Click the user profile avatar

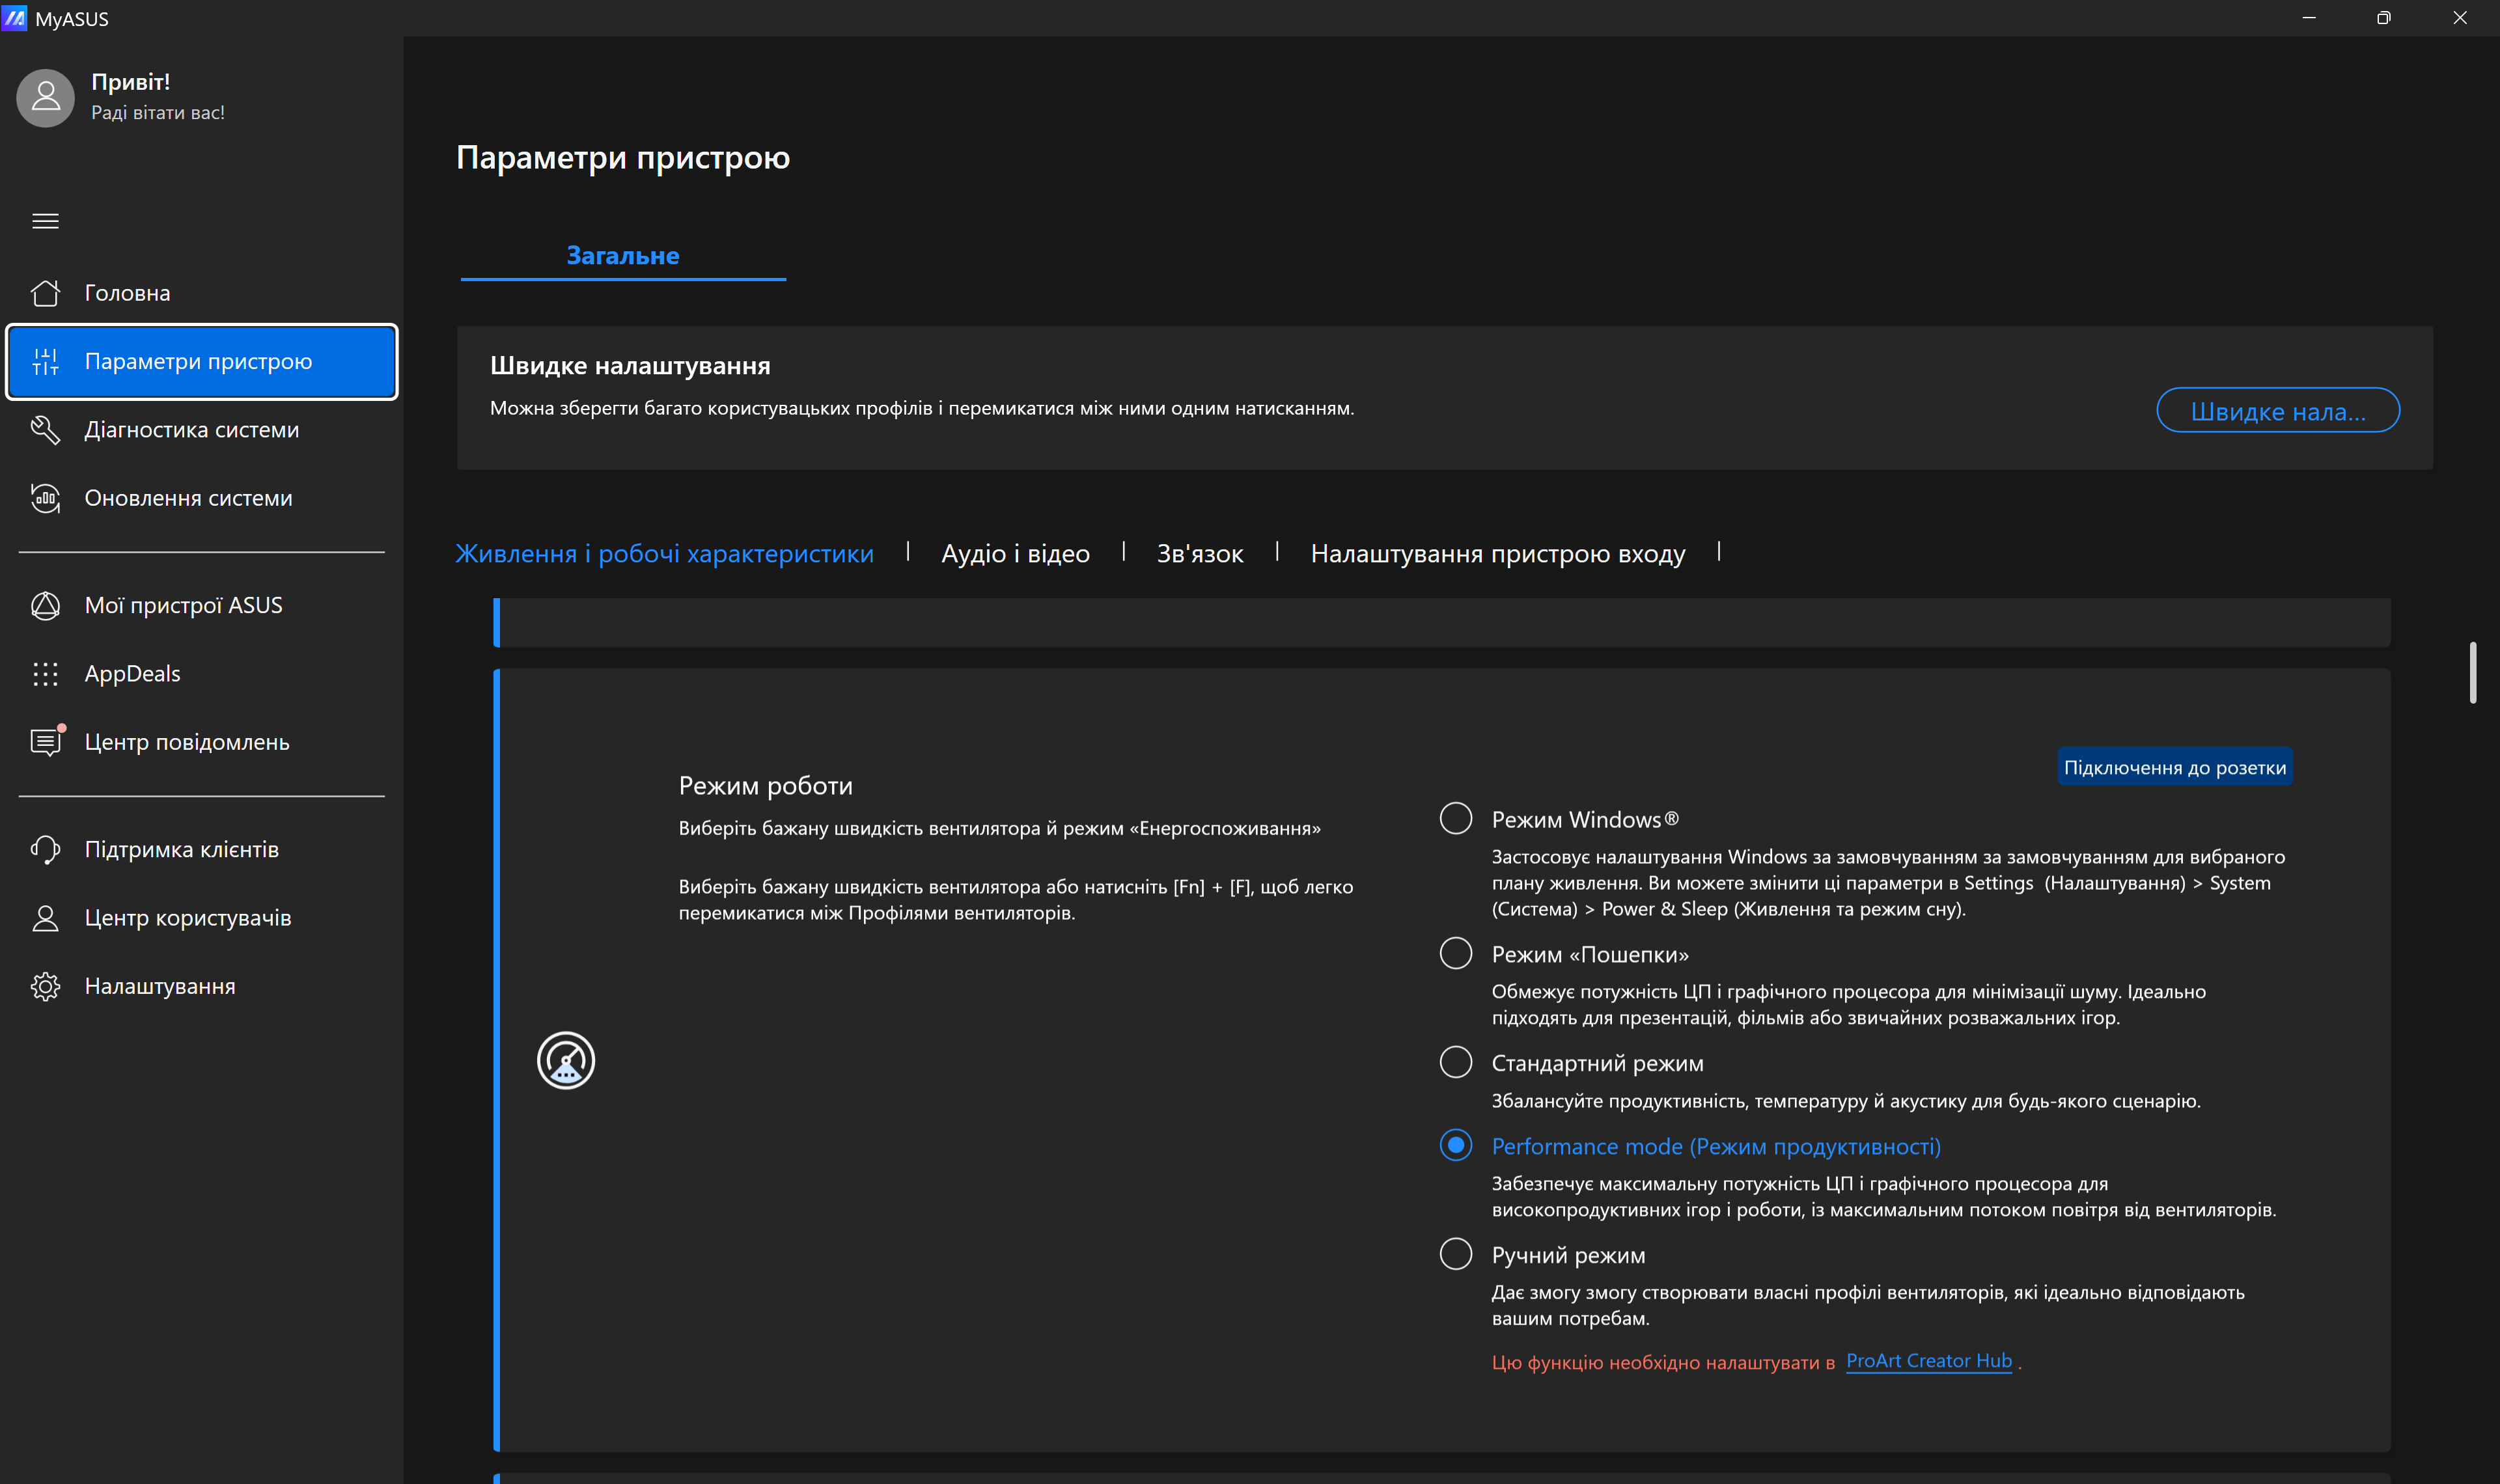(x=45, y=97)
